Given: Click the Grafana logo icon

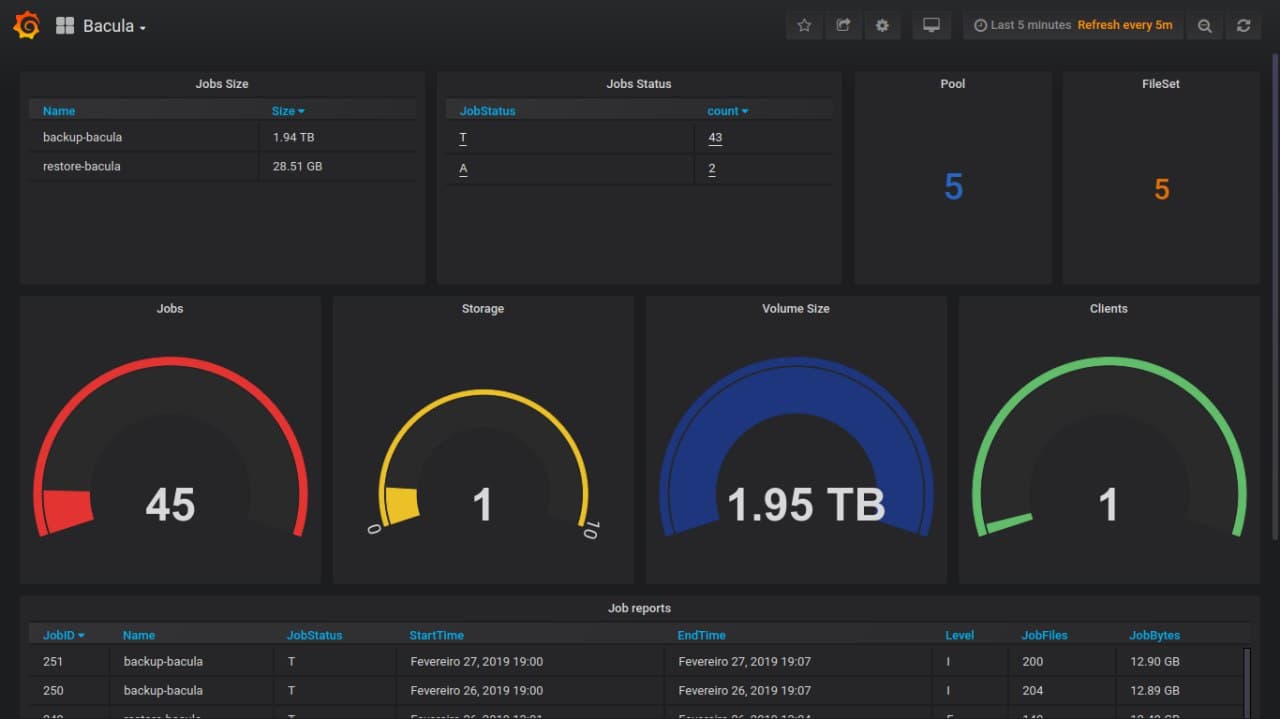Looking at the screenshot, I should pos(27,26).
